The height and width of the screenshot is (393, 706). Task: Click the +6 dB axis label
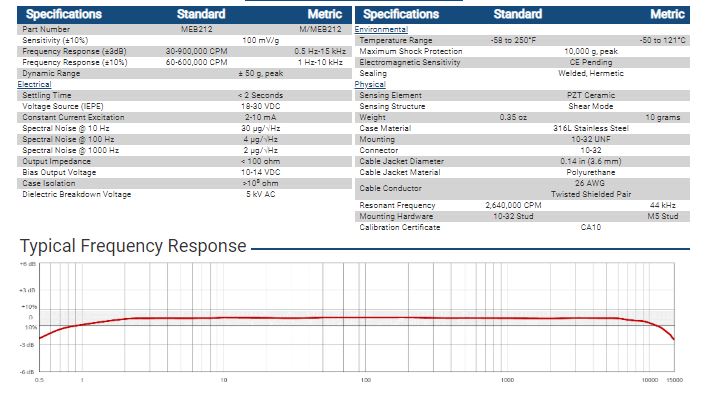[27, 264]
